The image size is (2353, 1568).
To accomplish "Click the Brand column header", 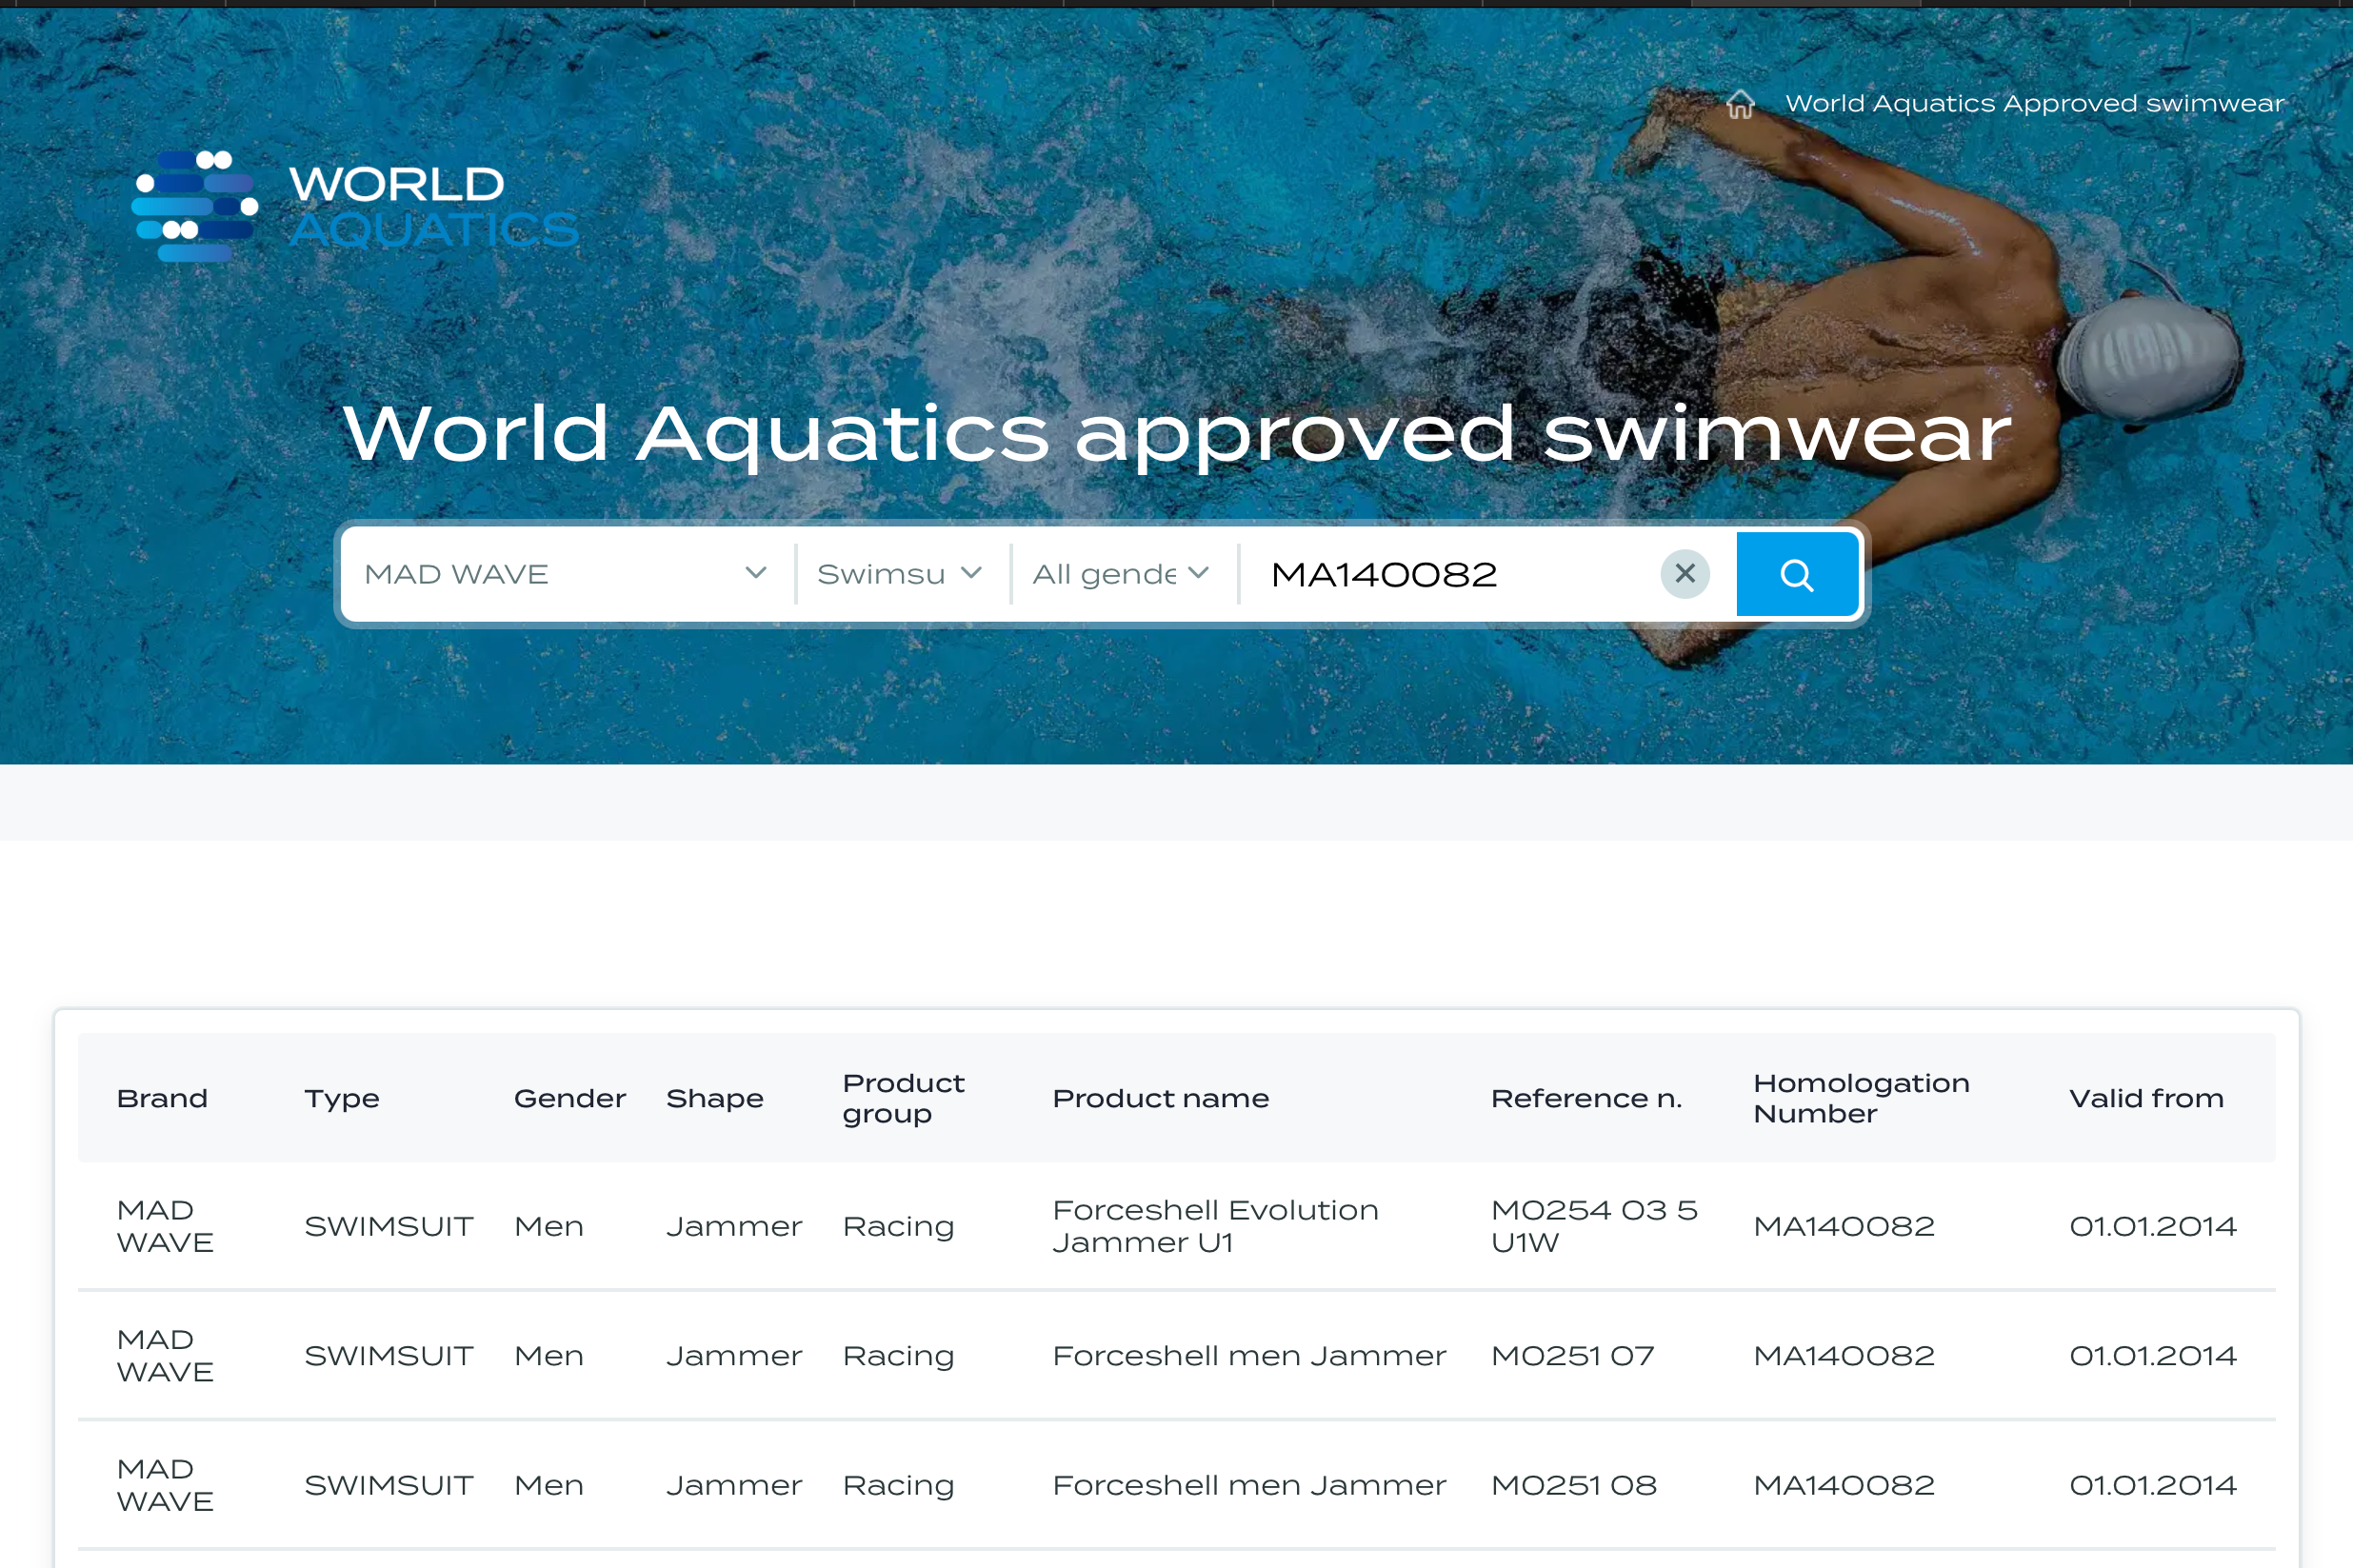I will pos(162,1098).
